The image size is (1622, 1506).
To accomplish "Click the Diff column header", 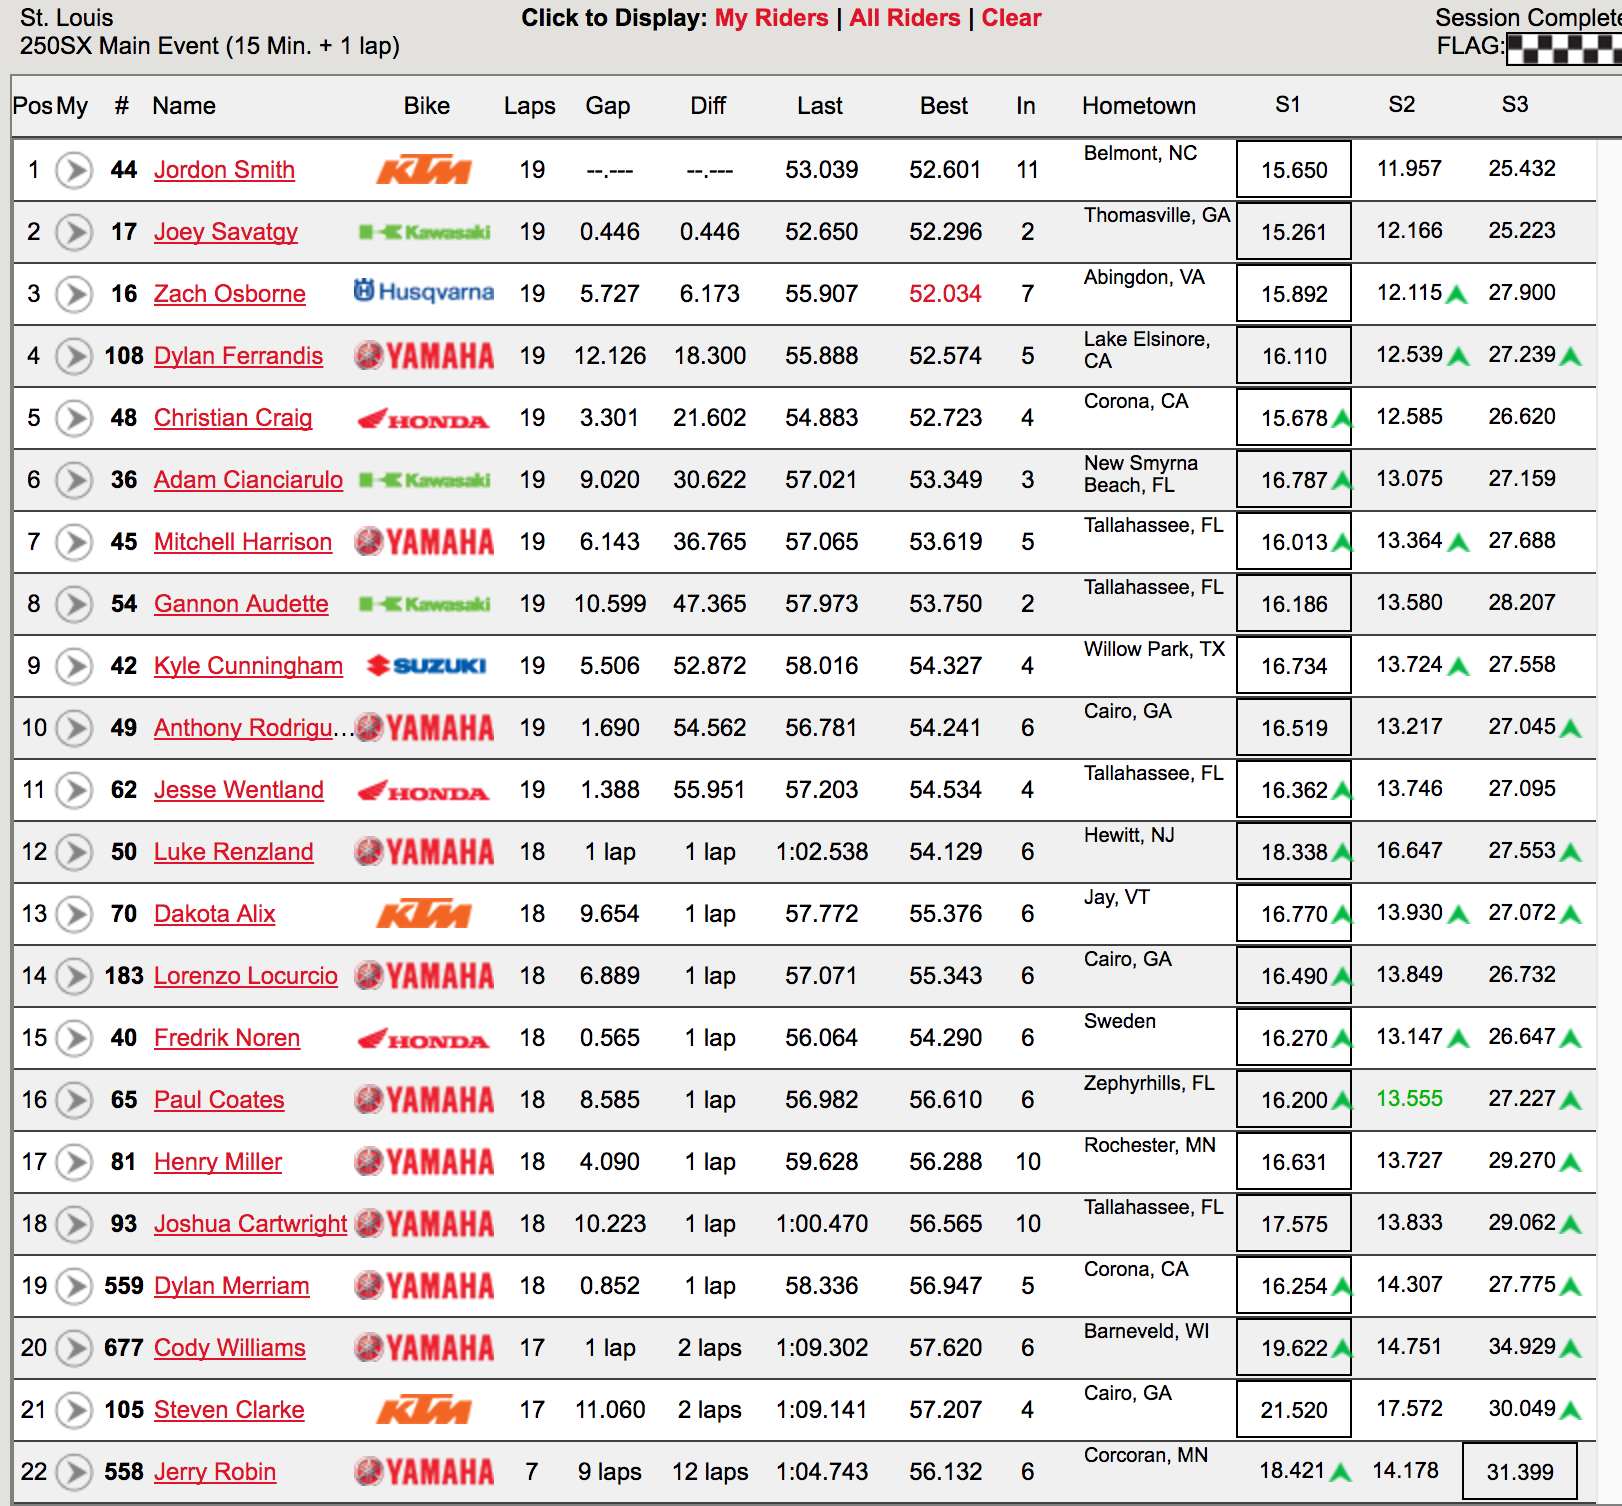I will (708, 106).
